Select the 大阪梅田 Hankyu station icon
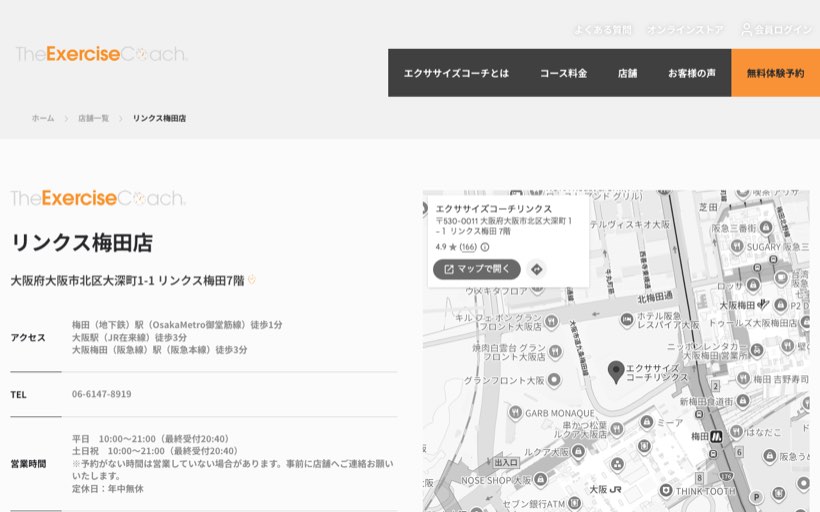The width and height of the screenshot is (820, 512). 764,304
